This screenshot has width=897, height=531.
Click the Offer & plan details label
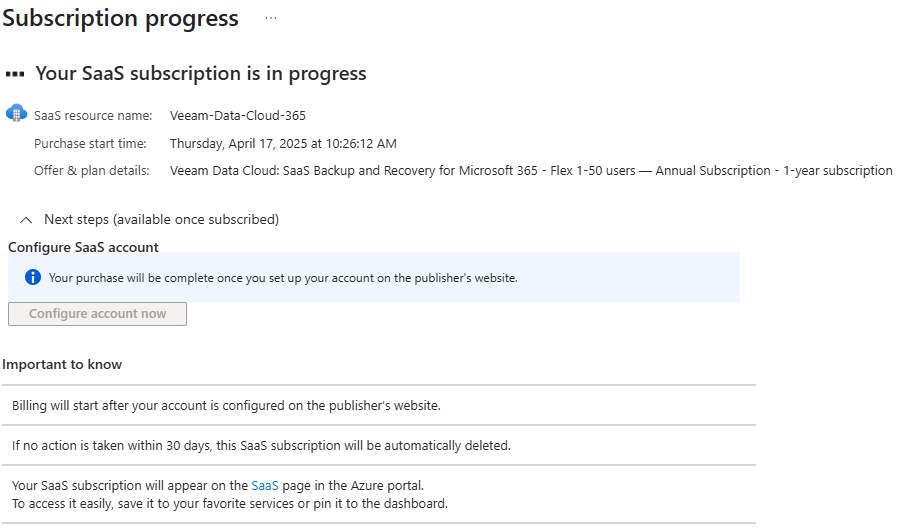(92, 171)
